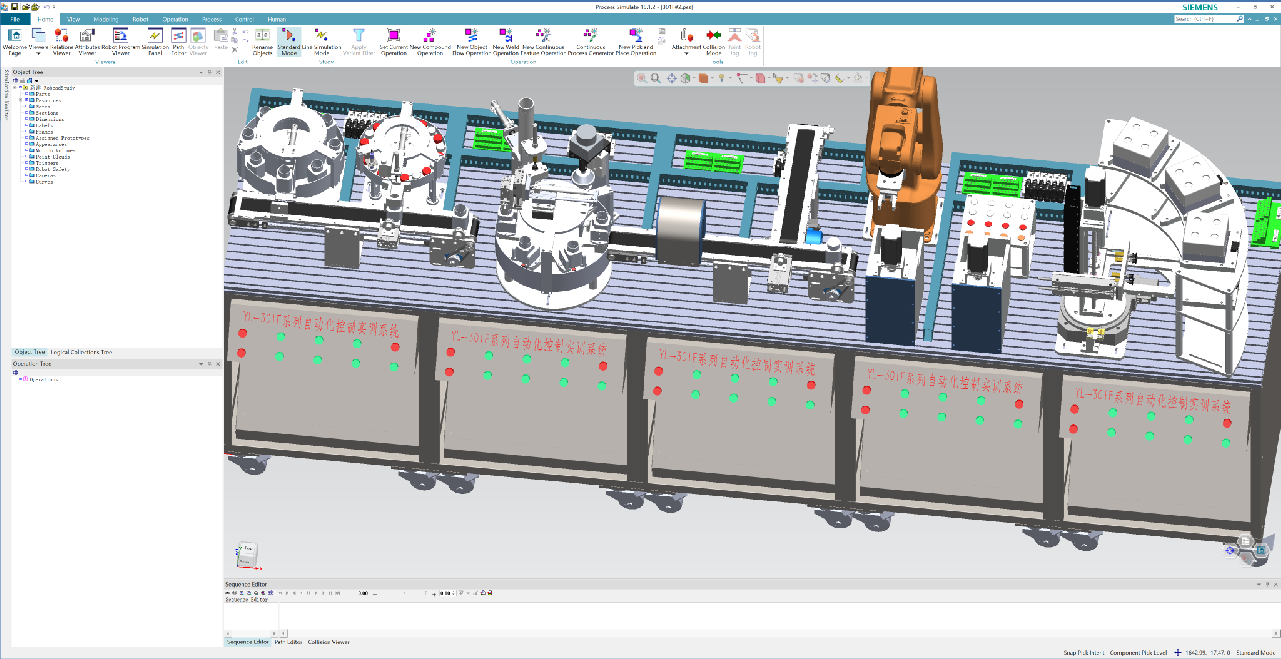Click the Rename Objects button

click(262, 41)
